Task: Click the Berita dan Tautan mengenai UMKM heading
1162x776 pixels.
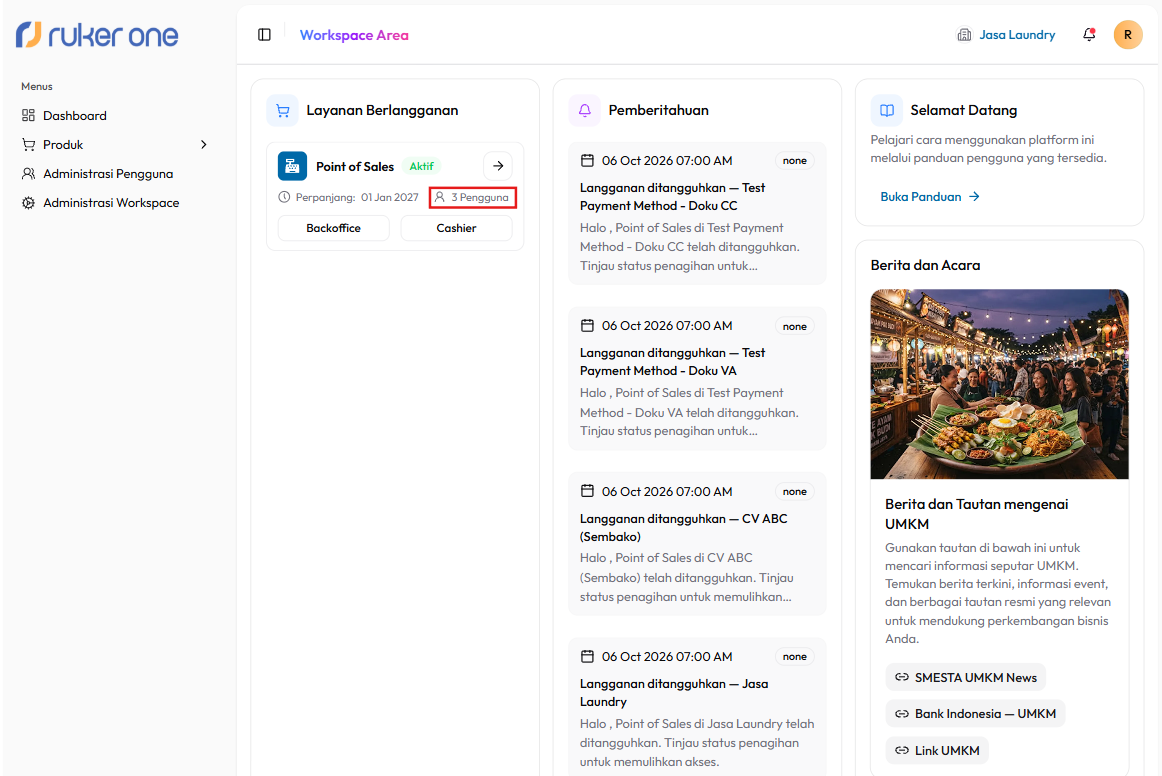Action: pos(977,514)
